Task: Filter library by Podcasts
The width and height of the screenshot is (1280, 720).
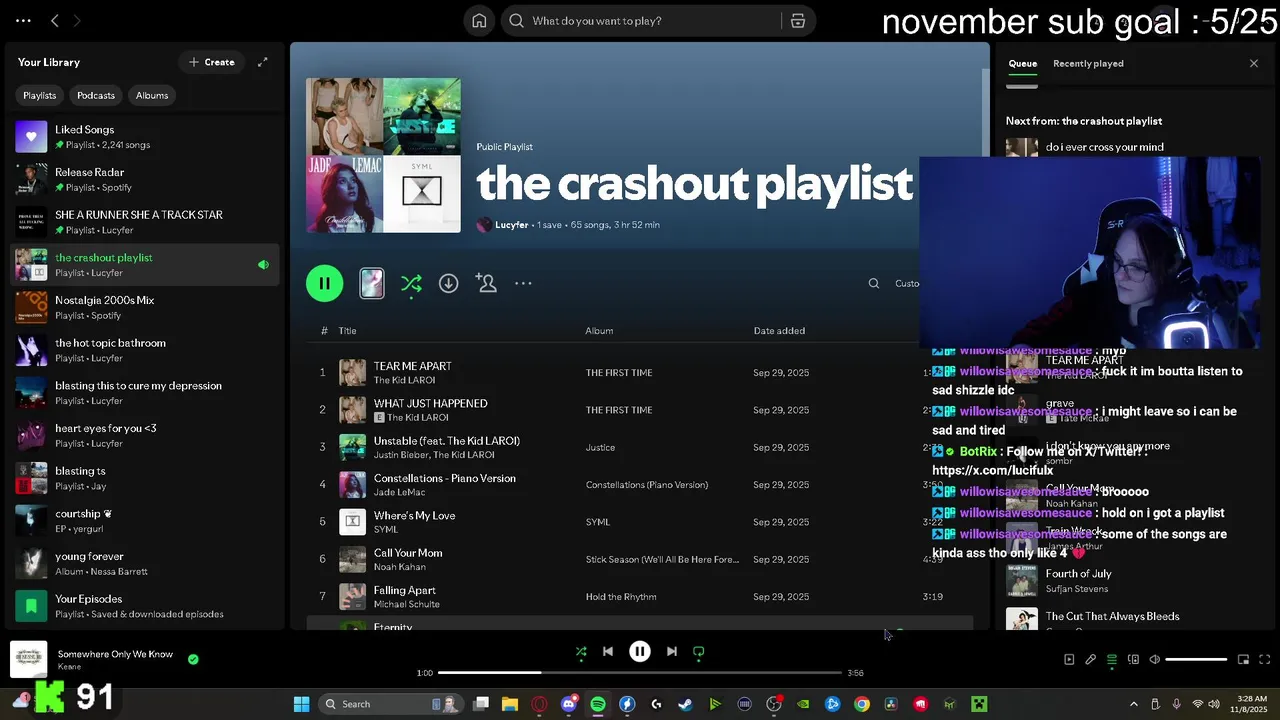Action: 96,95
